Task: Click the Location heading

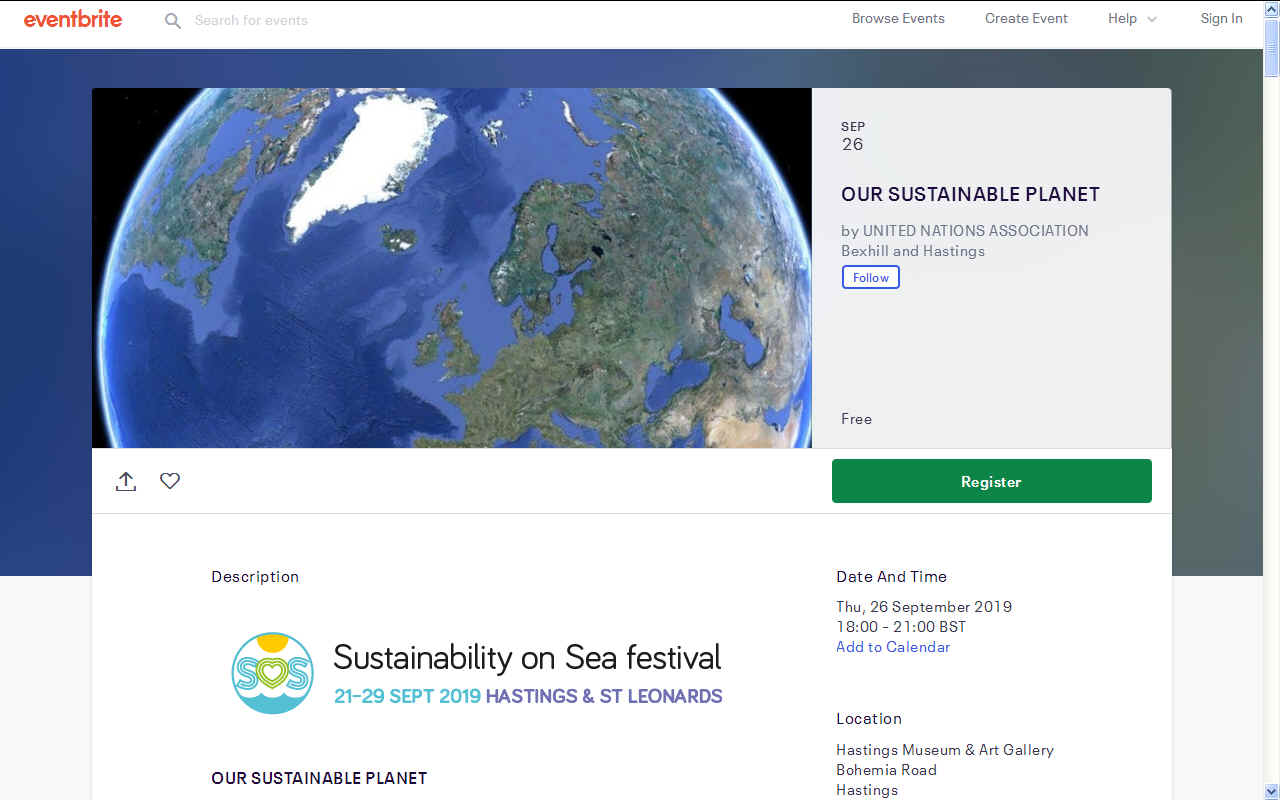Action: 869,719
